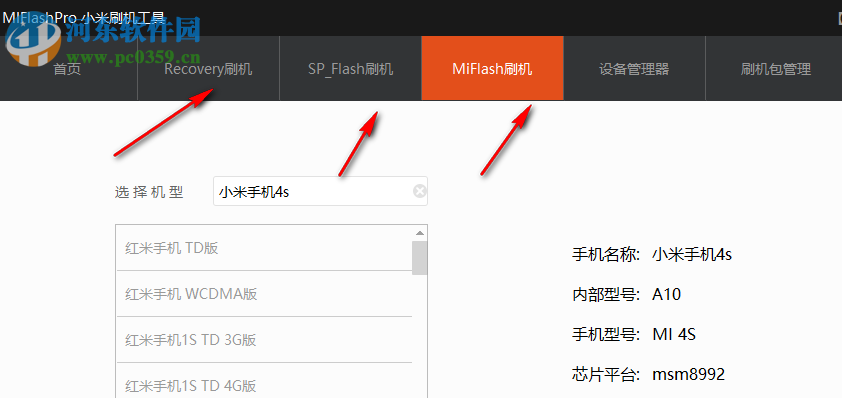Click the 芯片平台 value msm8992
The height and width of the screenshot is (398, 842).
[x=688, y=374]
